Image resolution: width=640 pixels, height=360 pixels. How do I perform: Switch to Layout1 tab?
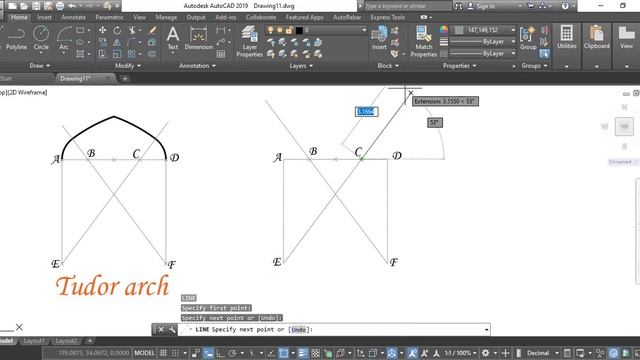pyautogui.click(x=33, y=341)
